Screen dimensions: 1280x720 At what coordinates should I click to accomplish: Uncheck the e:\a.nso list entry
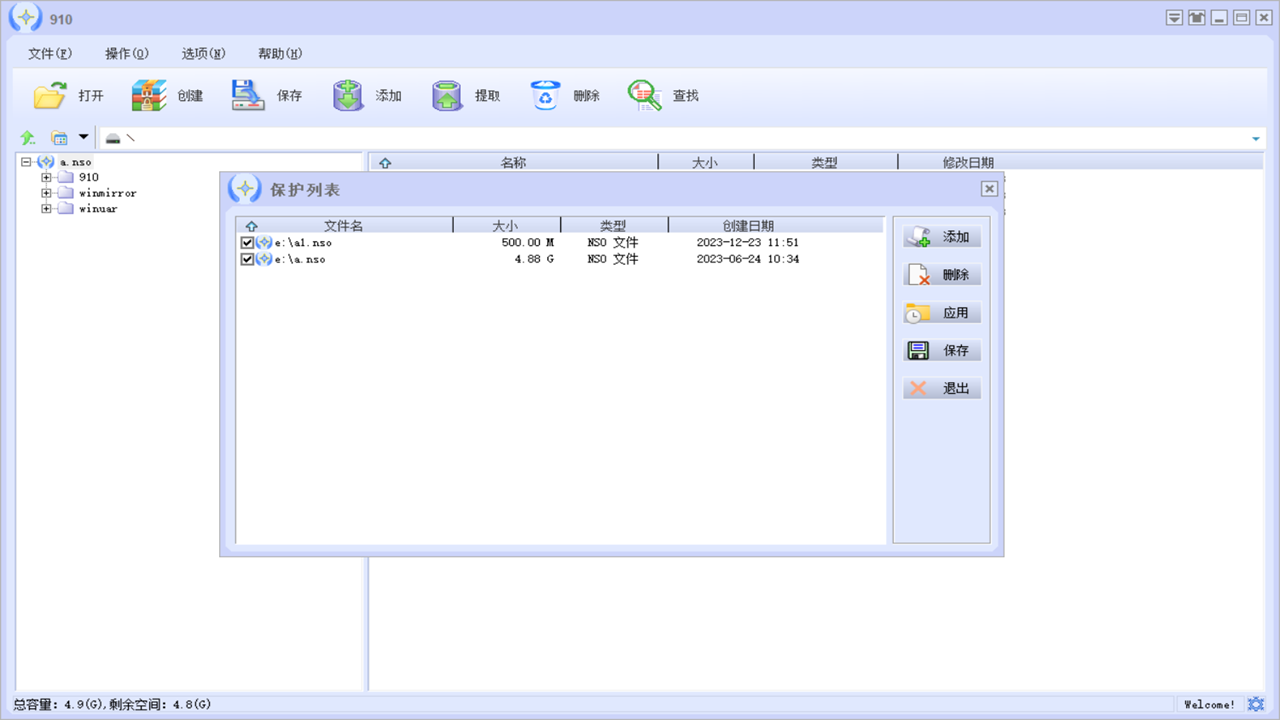pos(246,259)
